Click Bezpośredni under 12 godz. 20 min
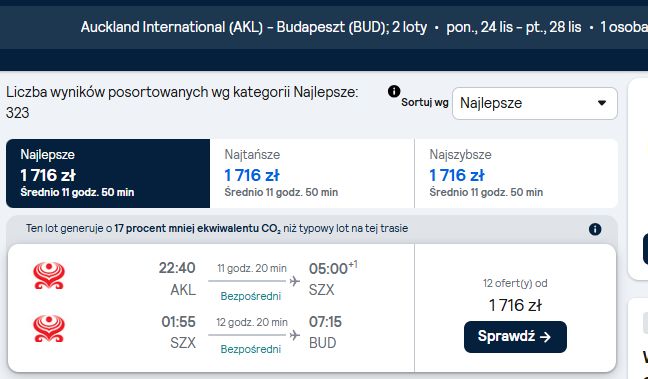Viewport: 648px width, 379px height. click(251, 349)
